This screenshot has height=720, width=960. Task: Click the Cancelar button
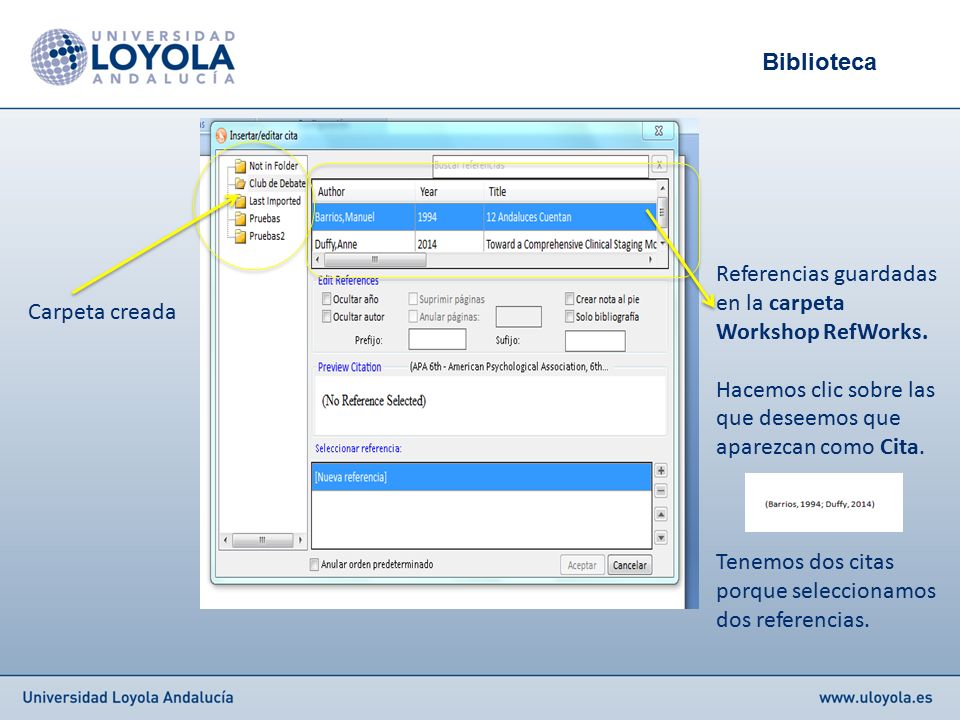[629, 565]
